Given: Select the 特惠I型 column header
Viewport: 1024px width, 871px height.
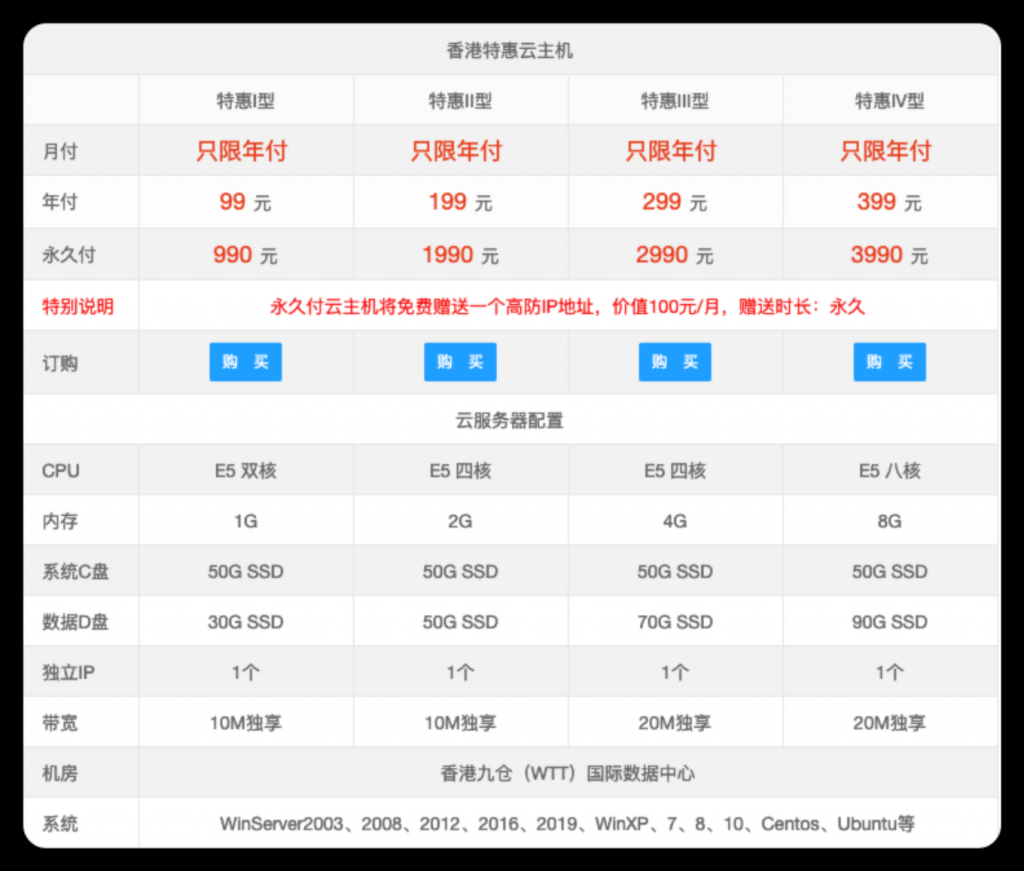Looking at the screenshot, I should click(246, 101).
